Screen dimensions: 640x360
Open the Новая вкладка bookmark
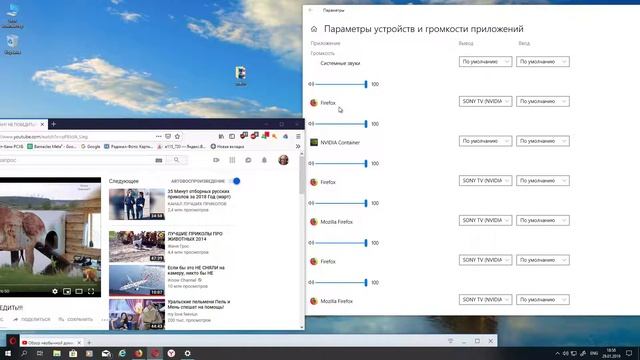227,146
